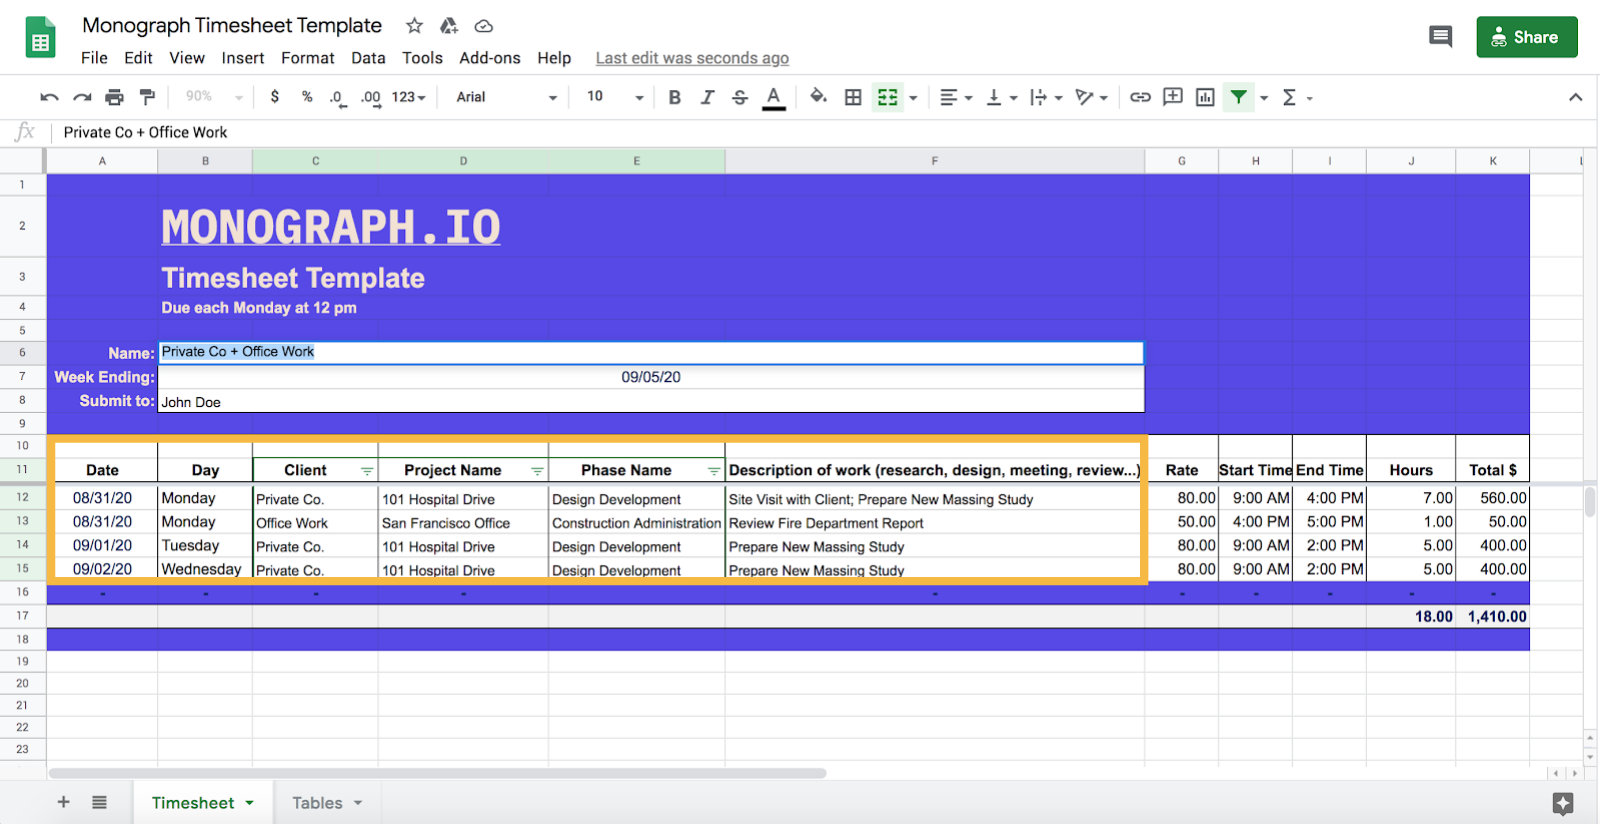
Task: Decrease decimal places
Action: coord(338,98)
